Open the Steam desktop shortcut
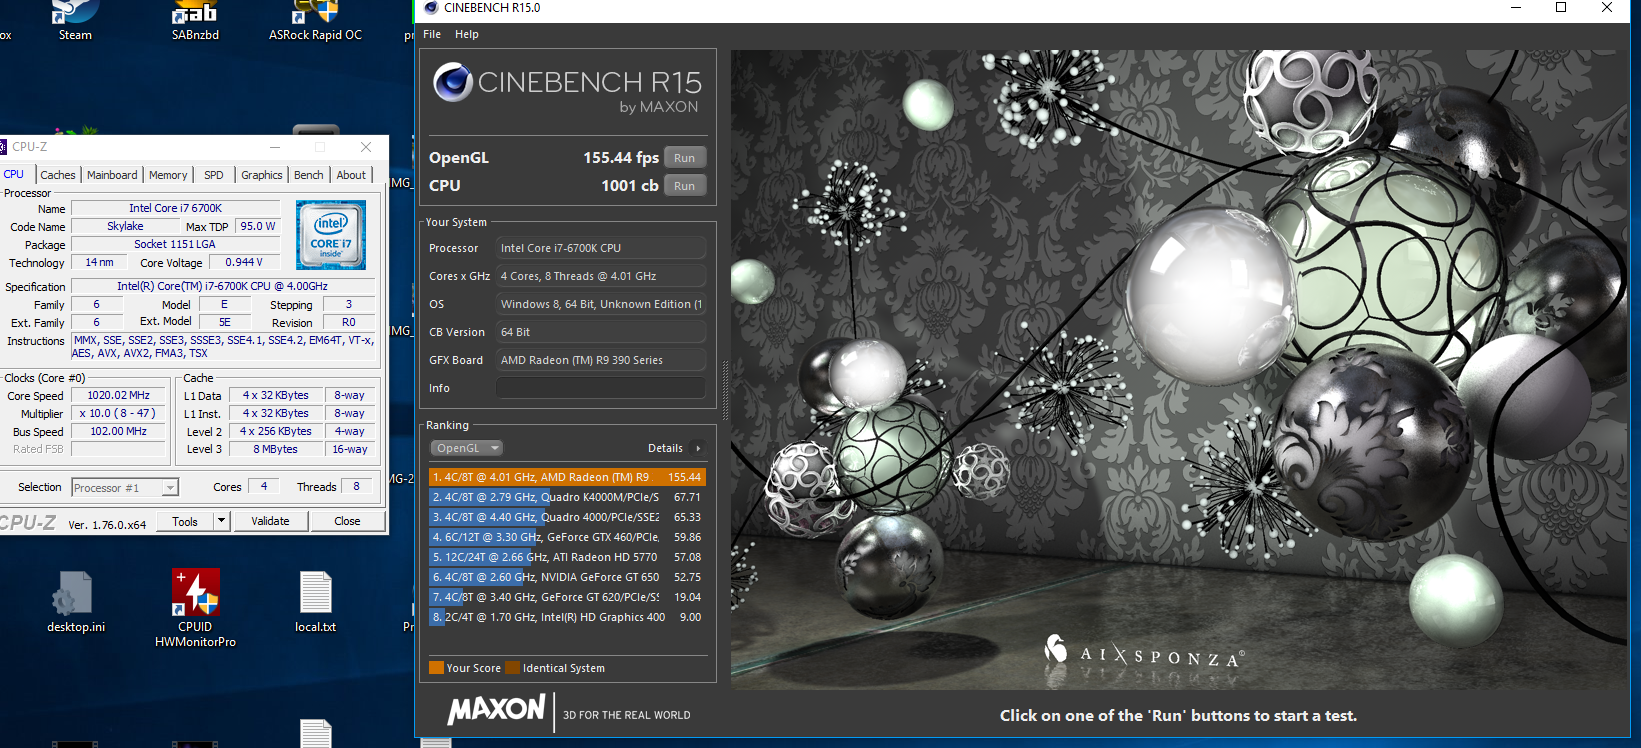Image resolution: width=1641 pixels, height=748 pixels. coord(75,20)
